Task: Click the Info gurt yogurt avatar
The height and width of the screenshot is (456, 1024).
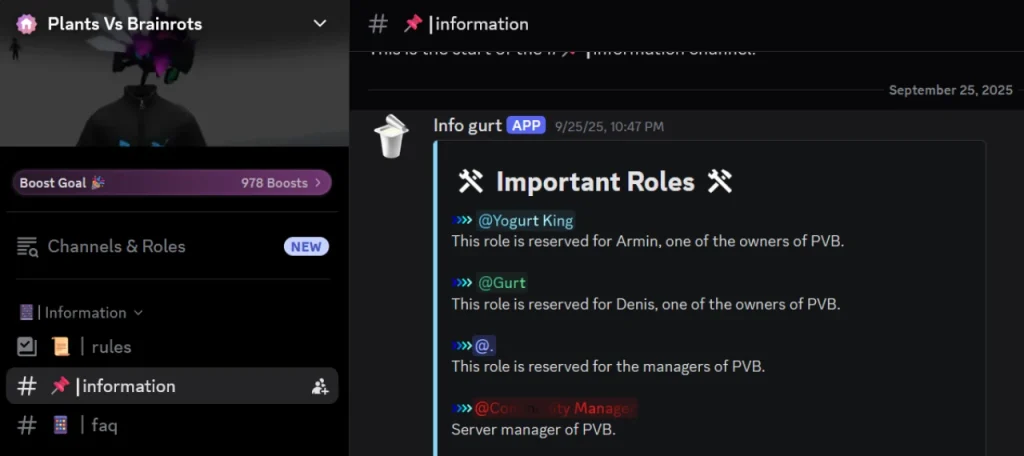Action: [391, 136]
